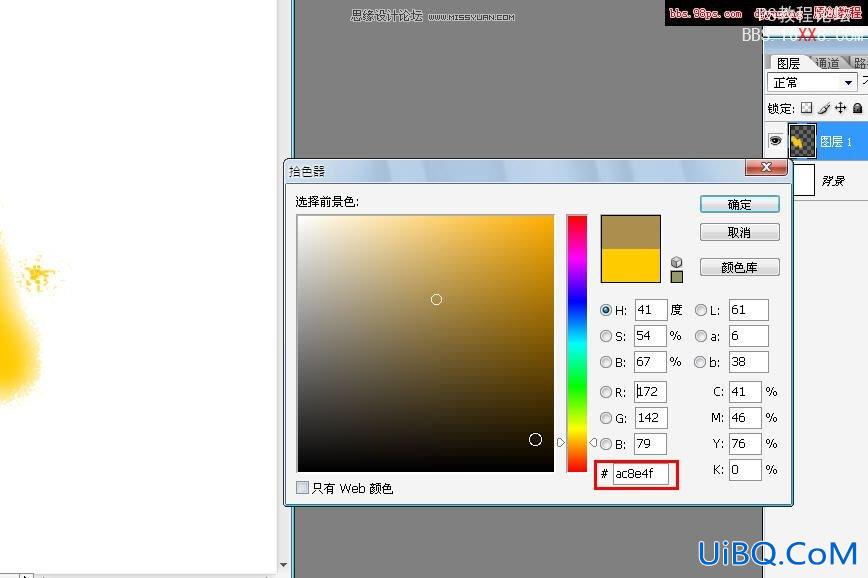This screenshot has height=578, width=868.
Task: Click the brightness field showing 67
Action: 650,362
